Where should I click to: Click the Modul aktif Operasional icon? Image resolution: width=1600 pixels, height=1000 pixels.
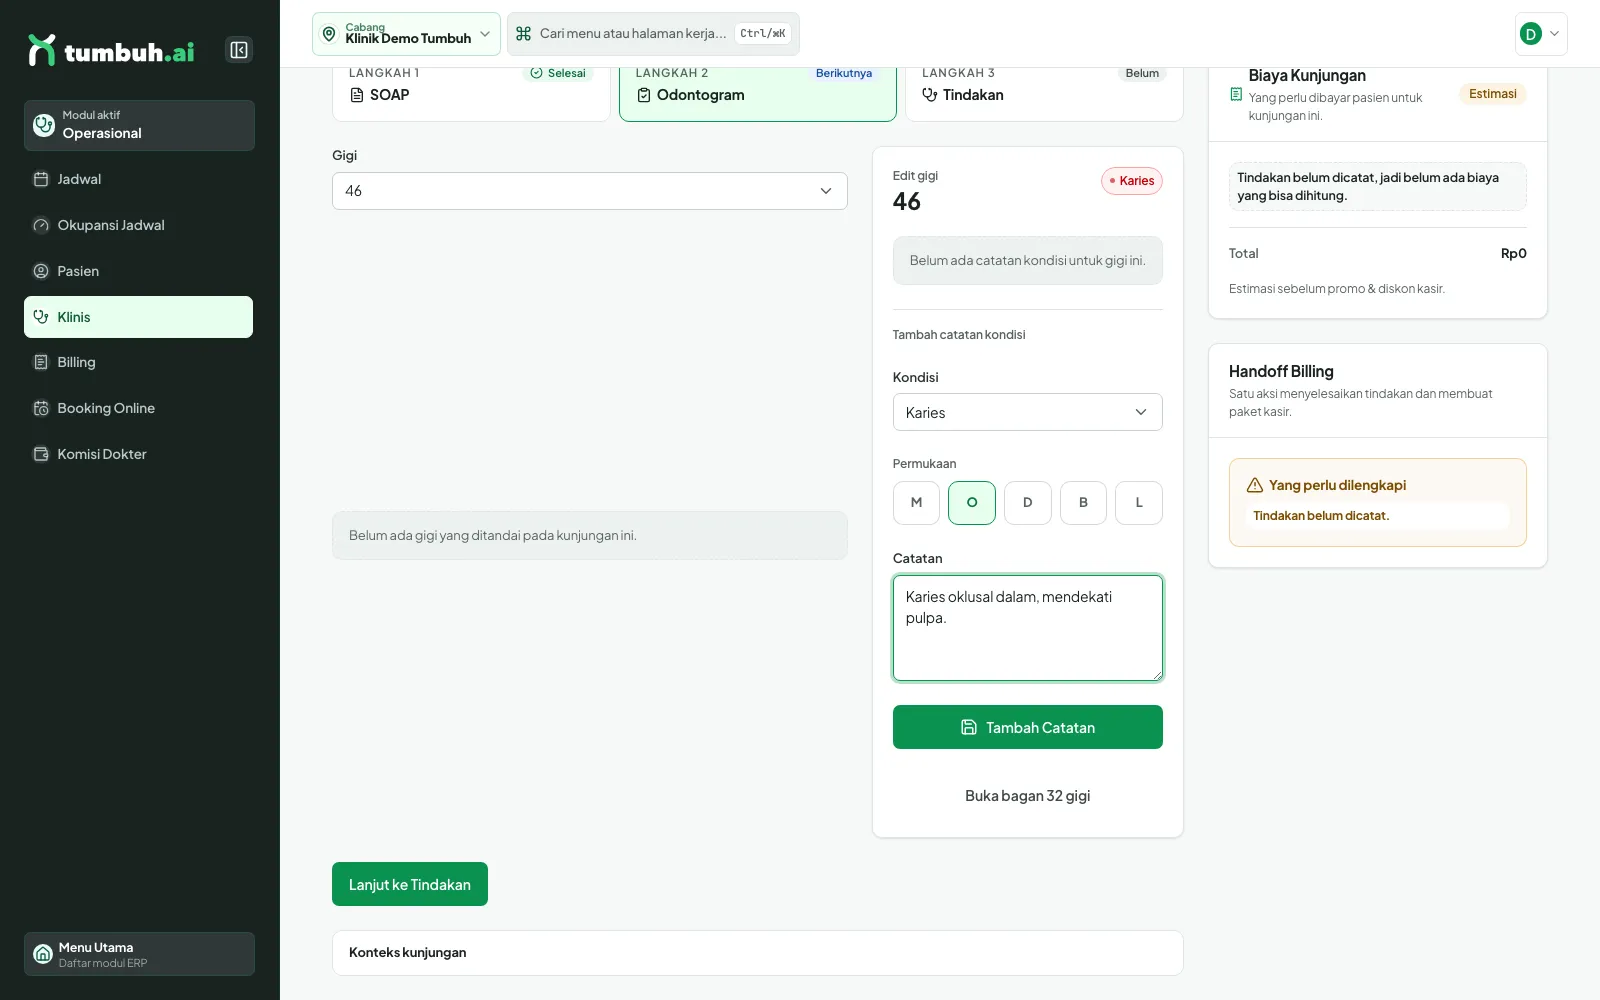click(x=44, y=125)
